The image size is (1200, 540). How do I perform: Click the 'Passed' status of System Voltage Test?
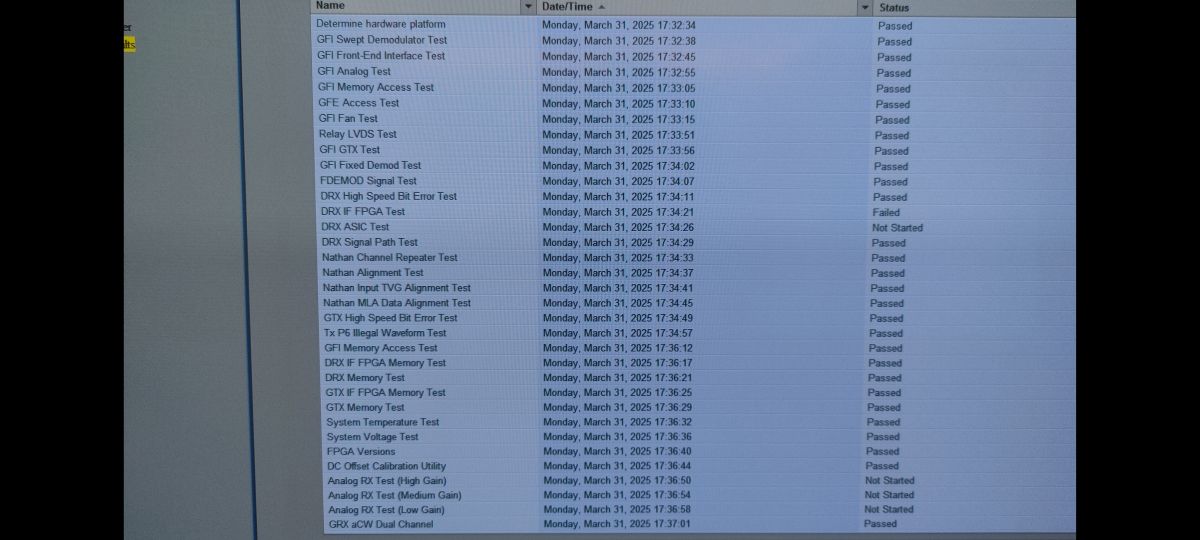pos(883,437)
